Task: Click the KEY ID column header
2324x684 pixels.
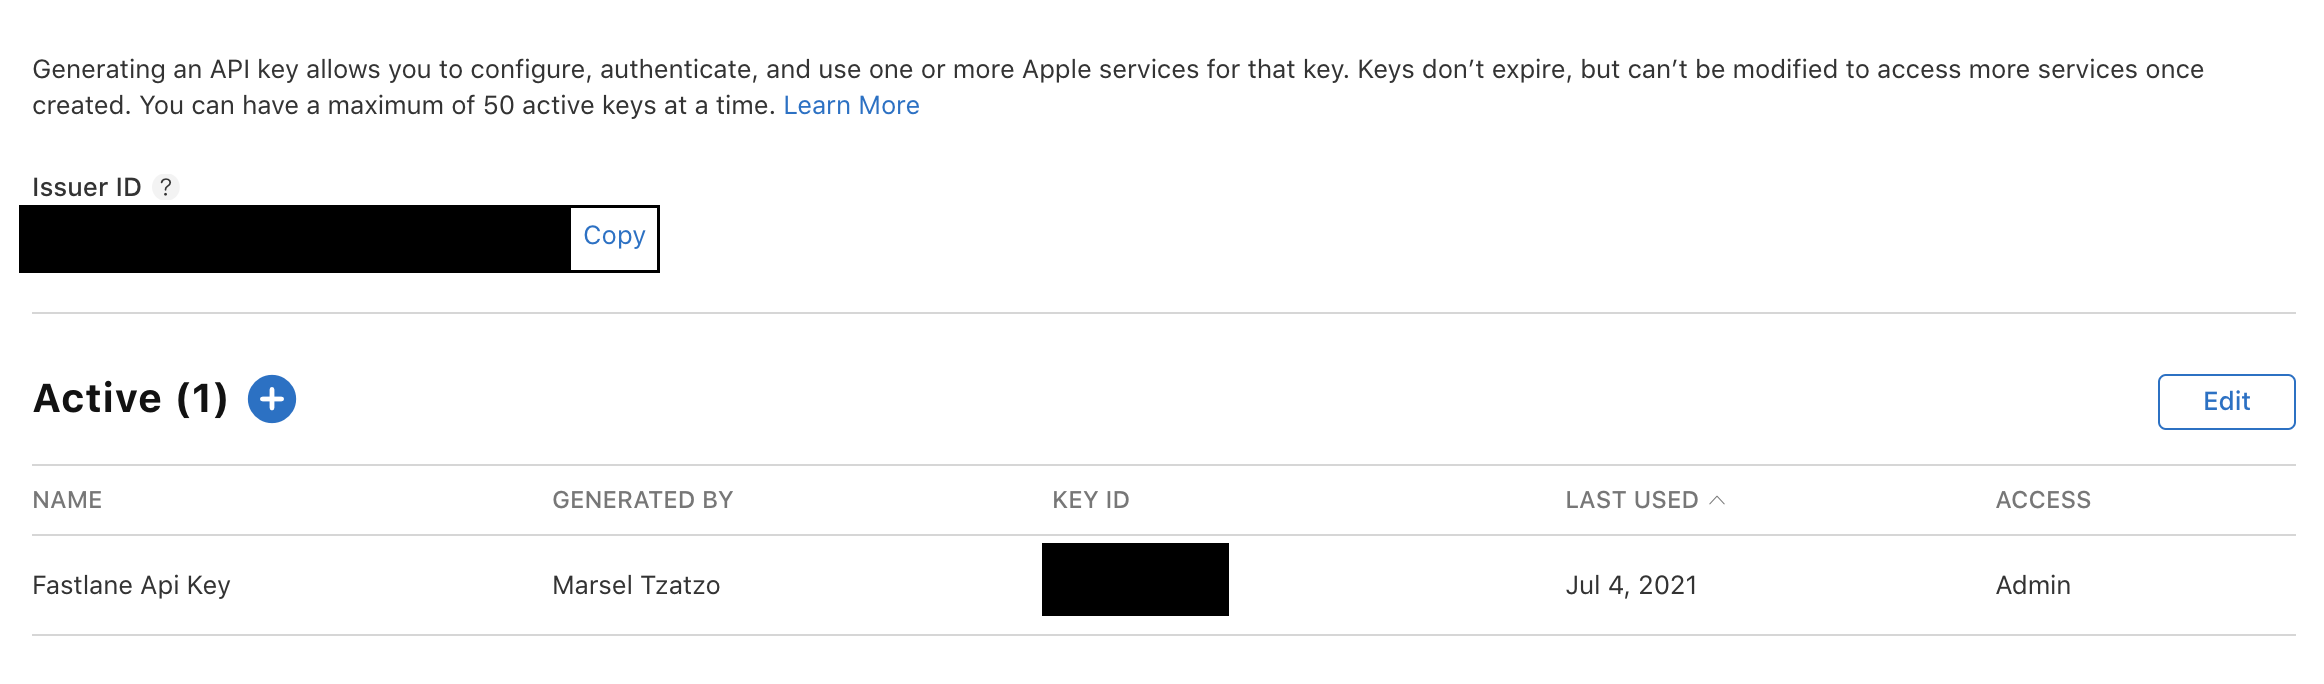Action: [1090, 500]
